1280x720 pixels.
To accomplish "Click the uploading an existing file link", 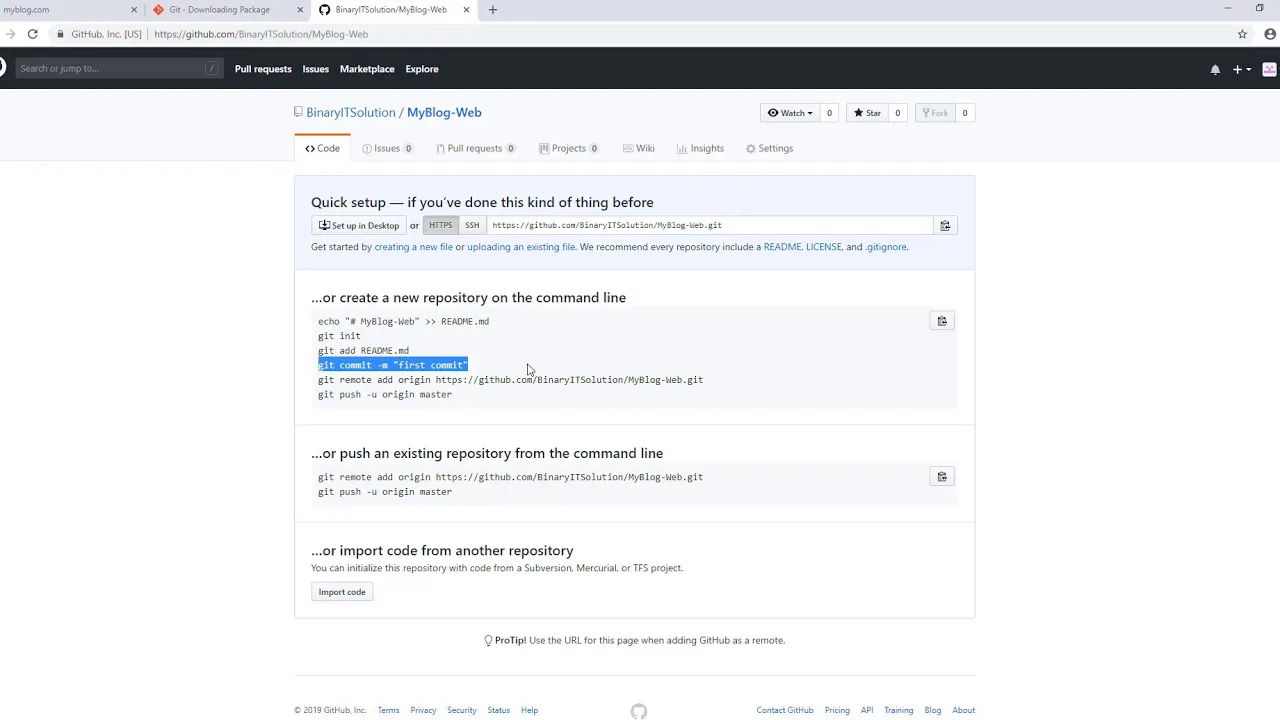I will coord(521,247).
